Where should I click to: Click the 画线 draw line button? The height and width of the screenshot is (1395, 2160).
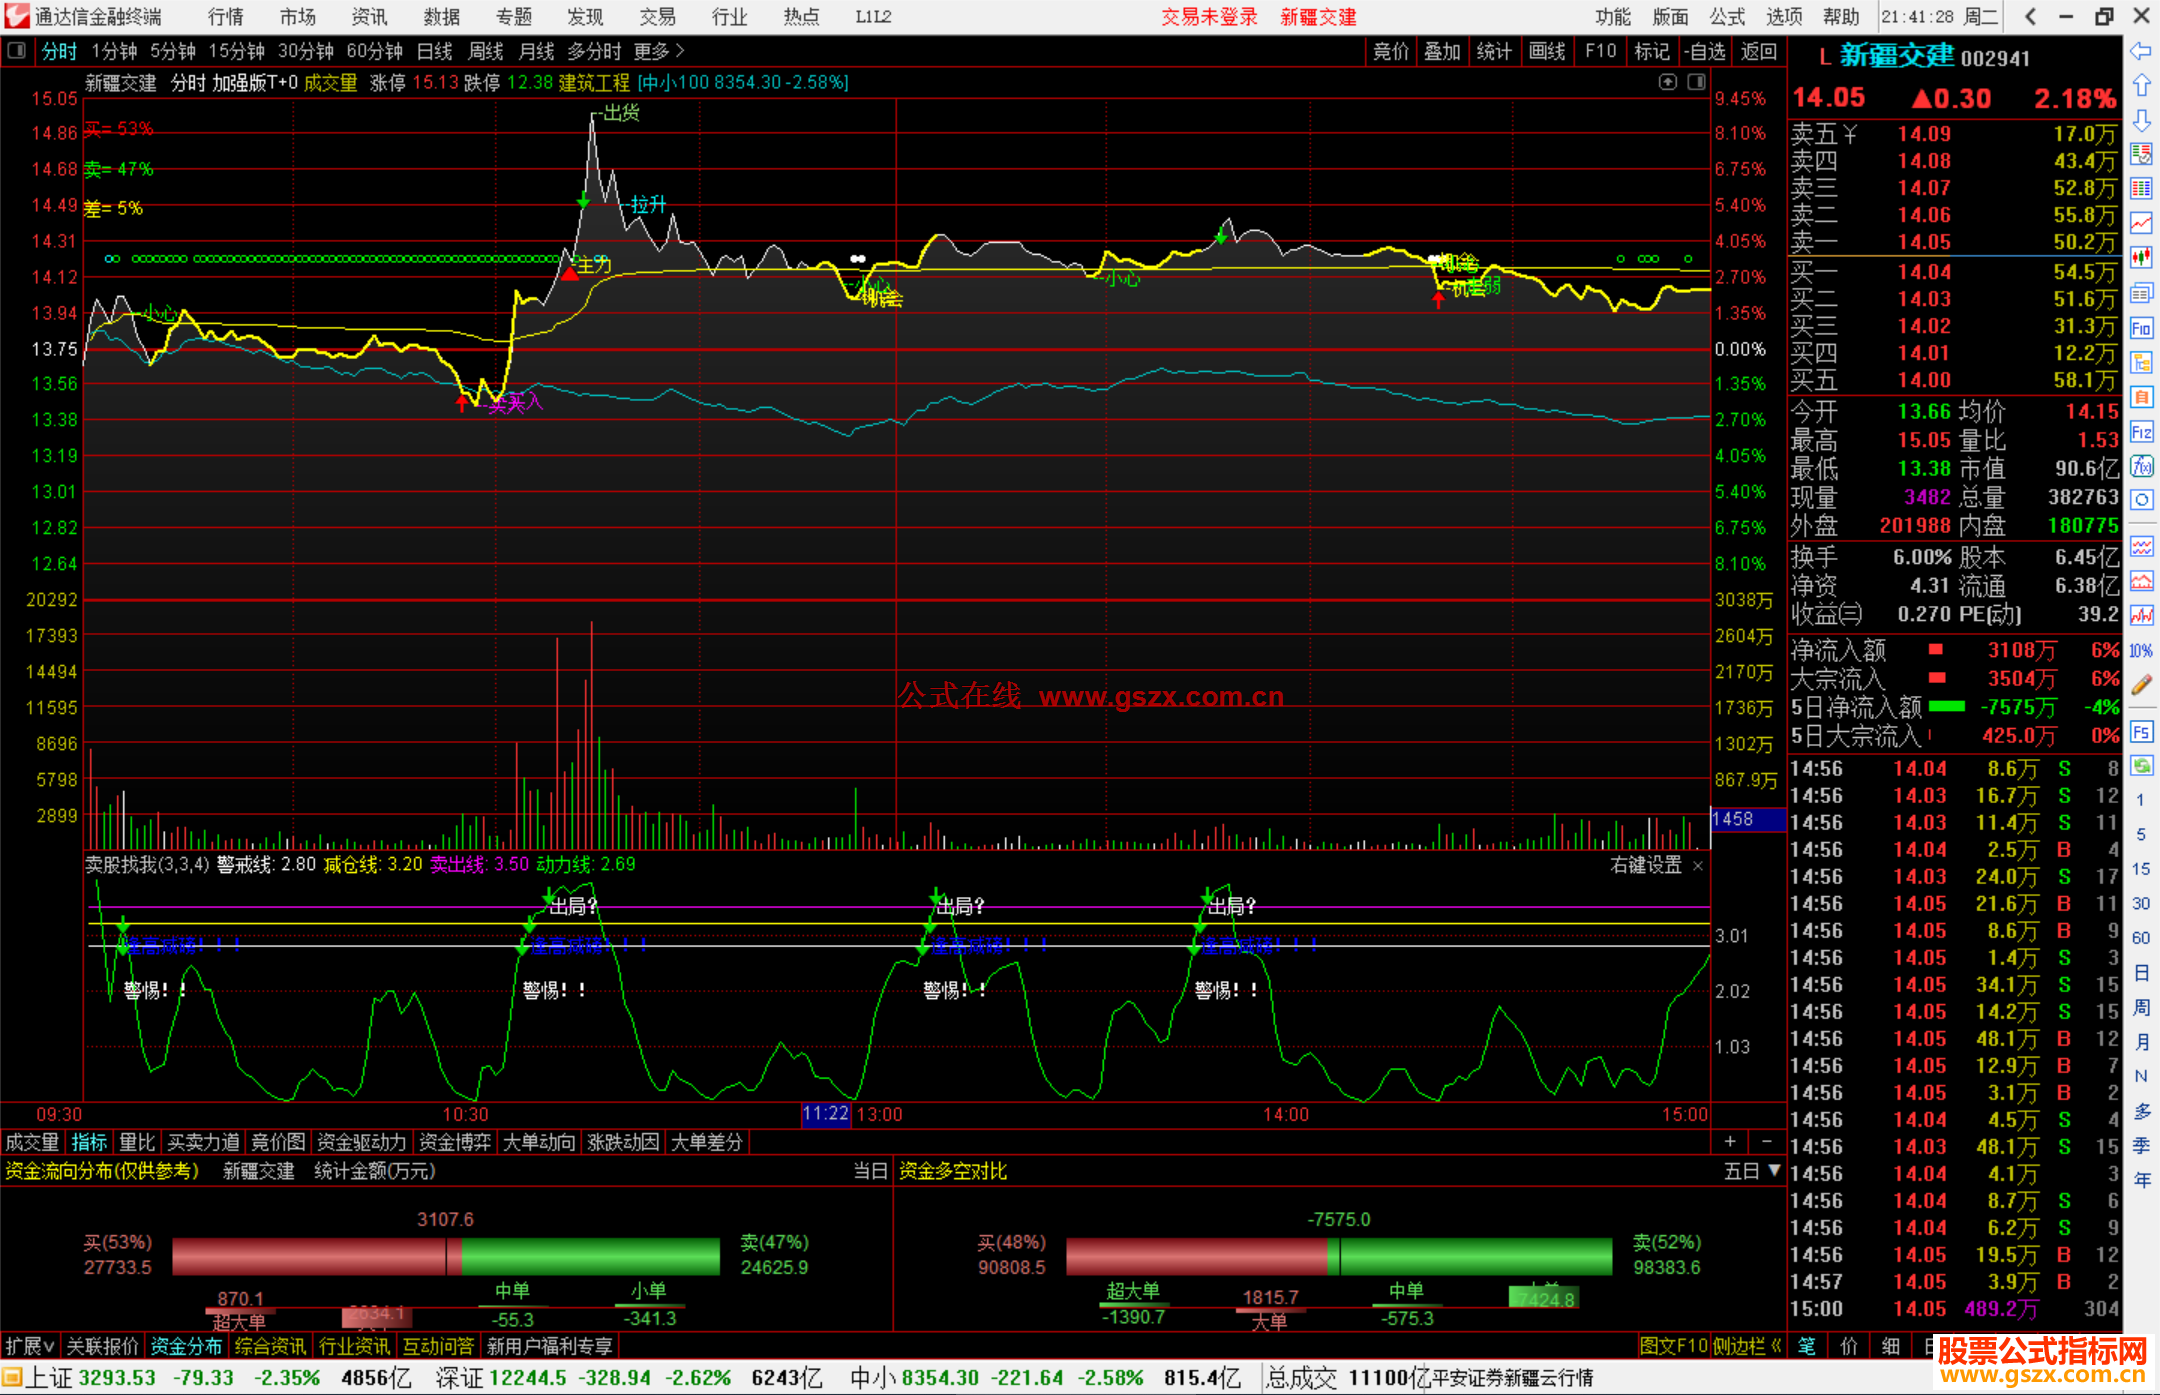tap(1547, 51)
